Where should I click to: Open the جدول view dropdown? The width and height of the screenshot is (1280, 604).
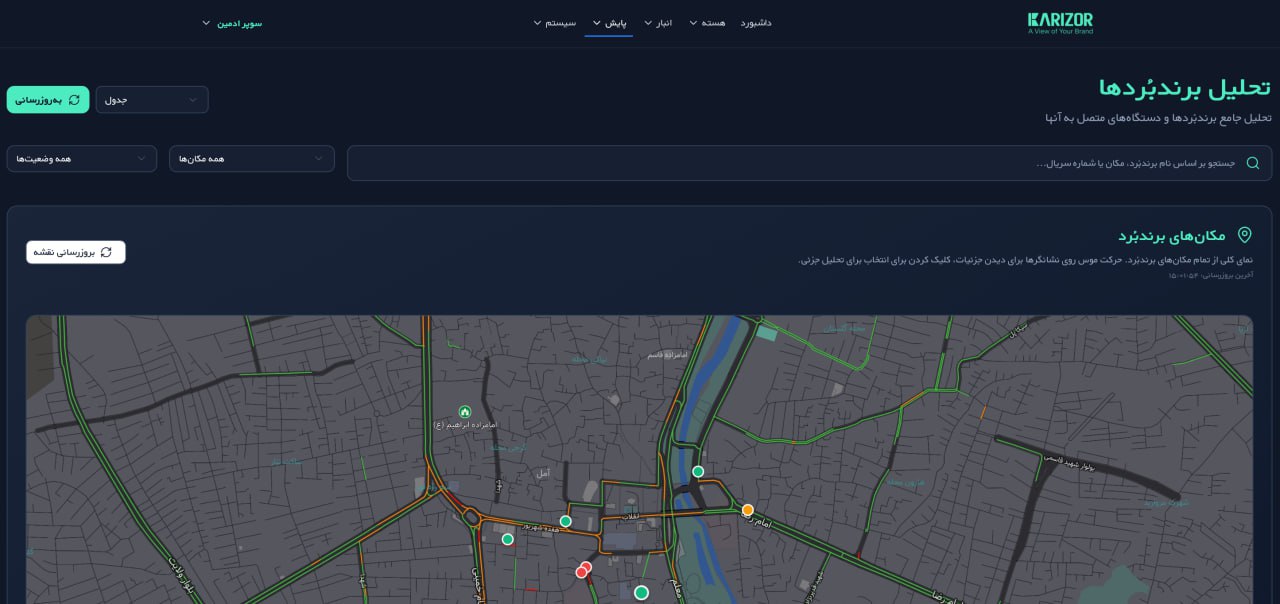coord(152,100)
